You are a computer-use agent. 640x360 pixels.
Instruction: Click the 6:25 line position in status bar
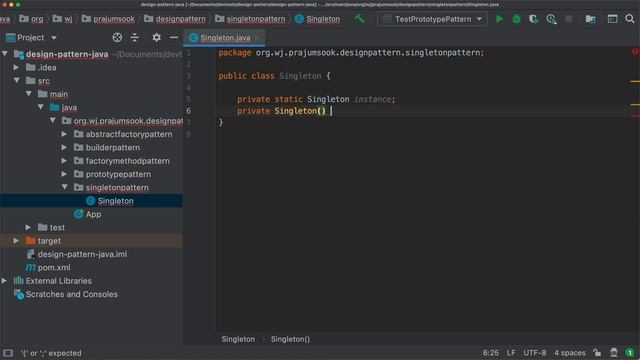point(490,353)
